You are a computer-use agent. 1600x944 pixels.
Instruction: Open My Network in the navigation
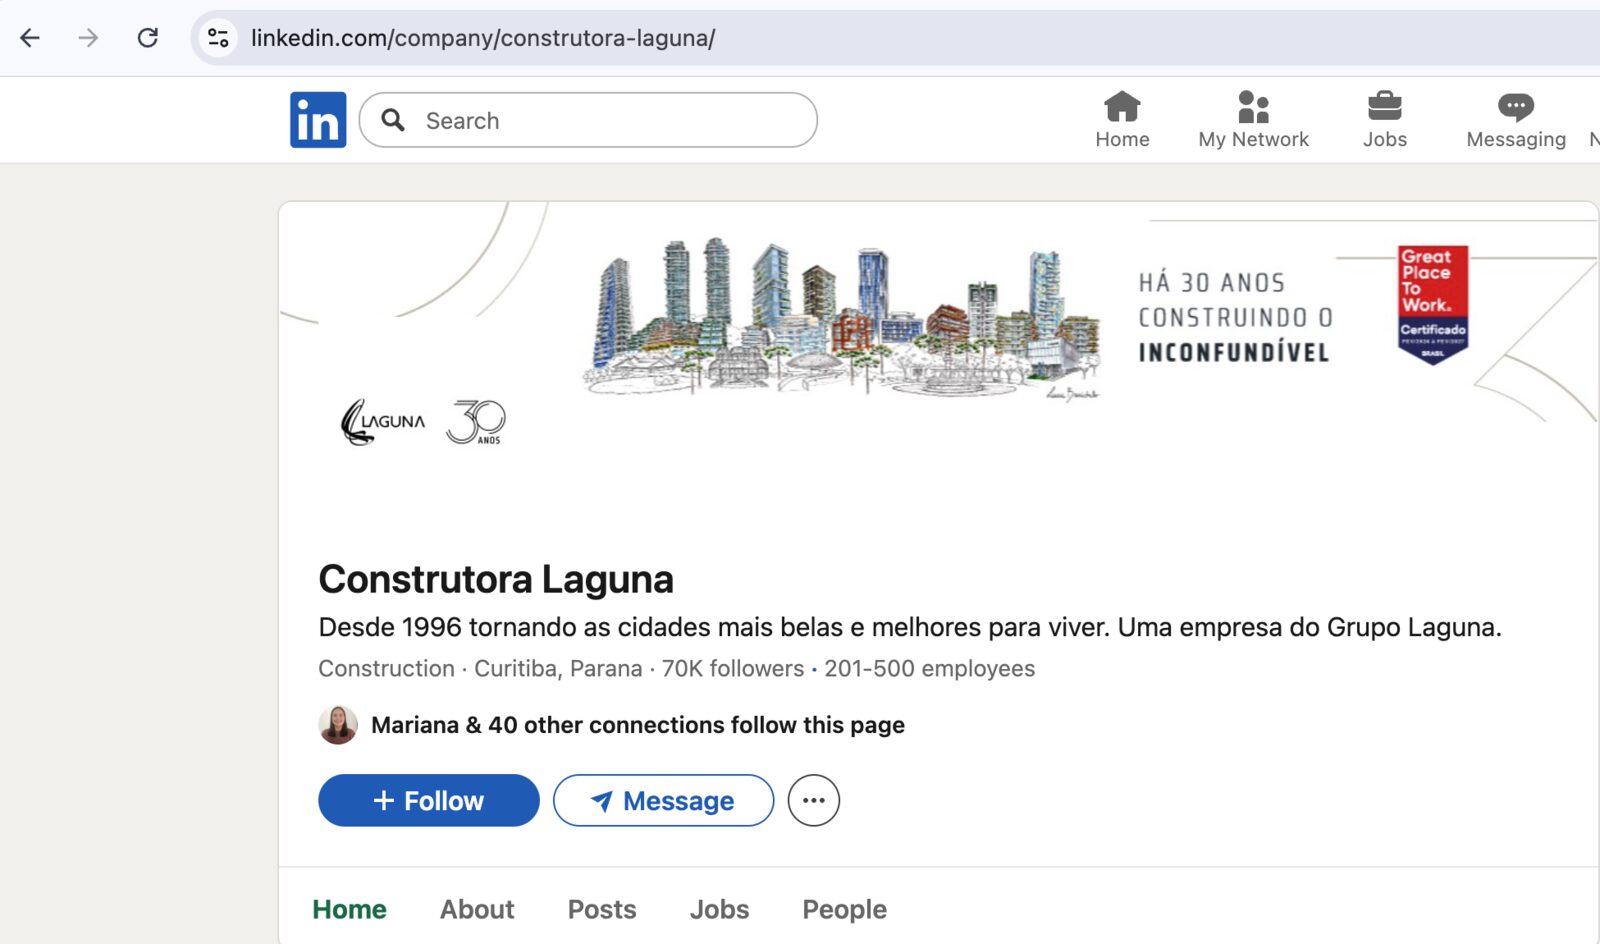[1253, 120]
